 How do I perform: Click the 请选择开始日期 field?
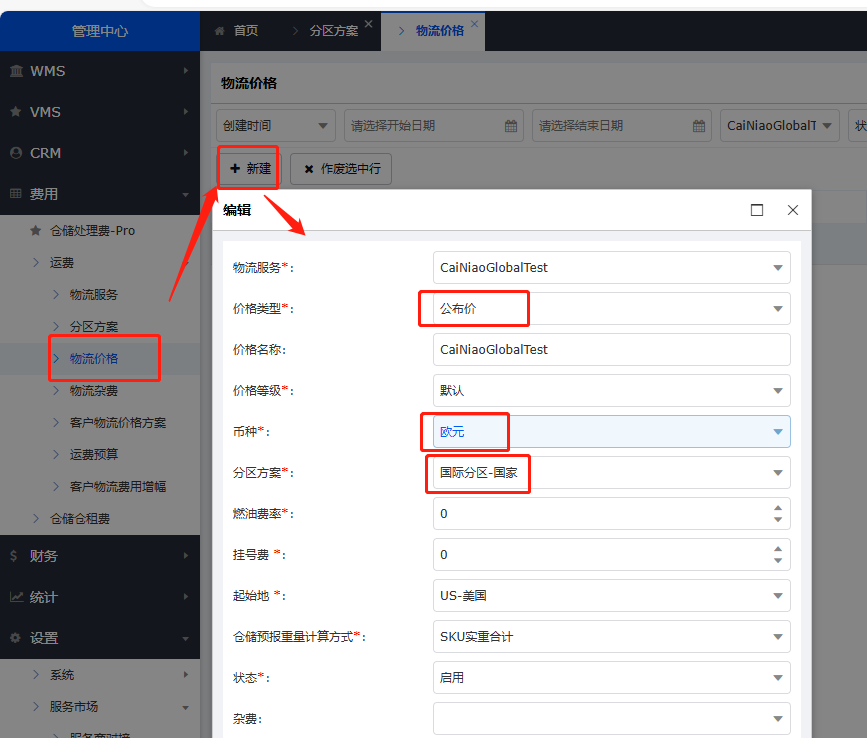(x=434, y=125)
